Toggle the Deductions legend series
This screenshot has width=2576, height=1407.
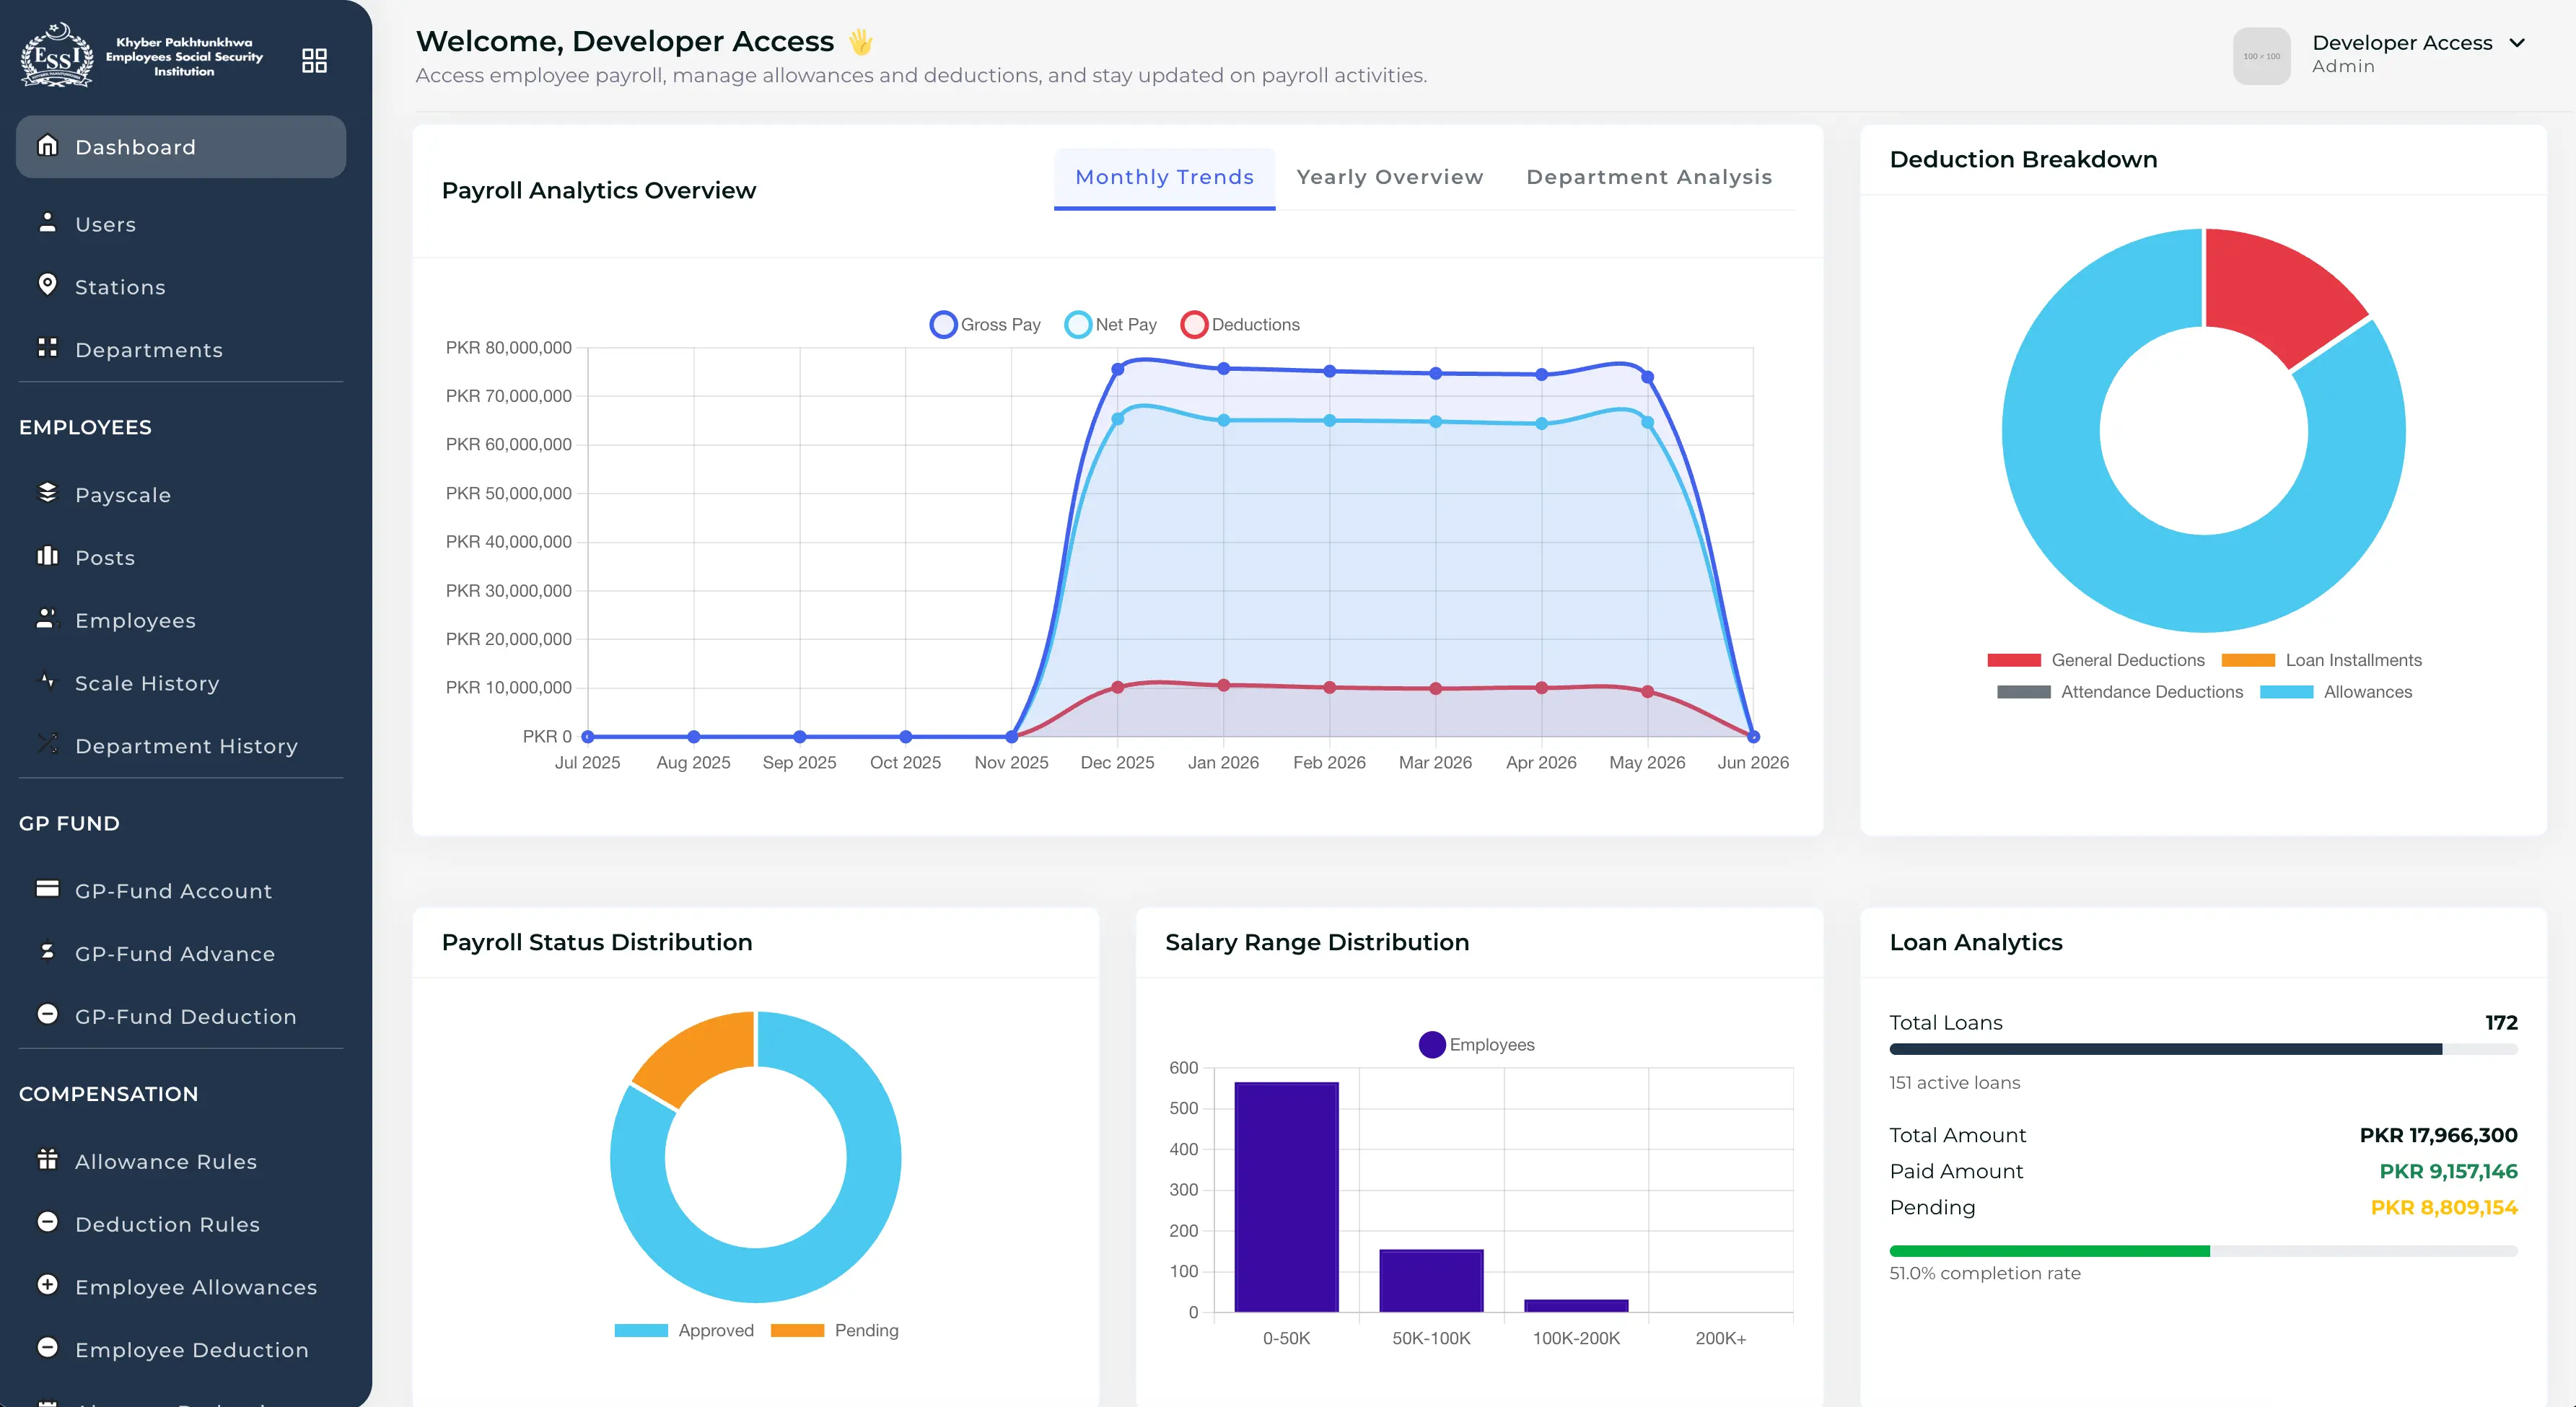(x=1240, y=325)
